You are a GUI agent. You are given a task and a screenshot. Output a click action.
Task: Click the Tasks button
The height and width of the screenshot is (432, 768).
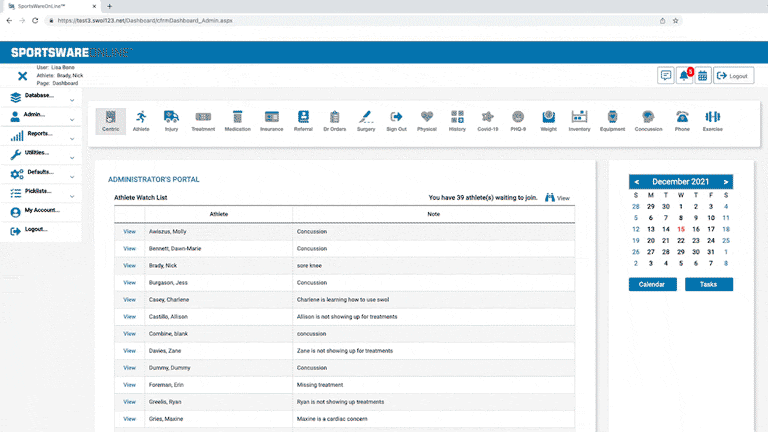pos(709,284)
